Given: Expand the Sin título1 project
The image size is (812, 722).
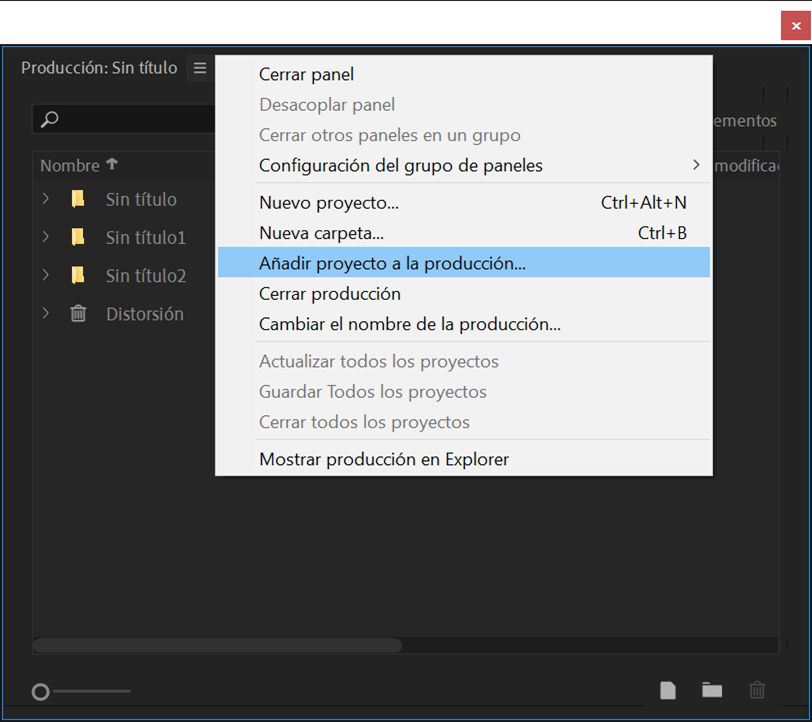Looking at the screenshot, I should point(44,237).
